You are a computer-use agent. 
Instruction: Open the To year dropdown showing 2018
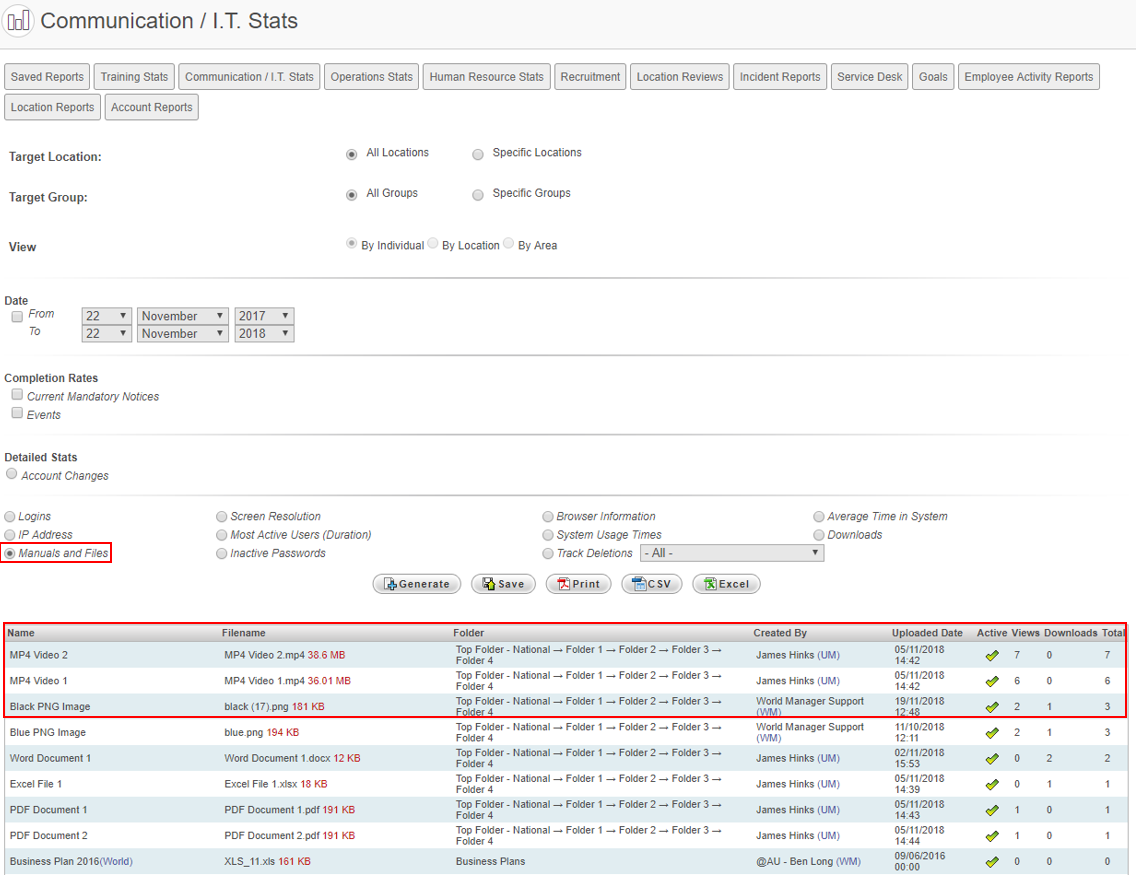[264, 334]
